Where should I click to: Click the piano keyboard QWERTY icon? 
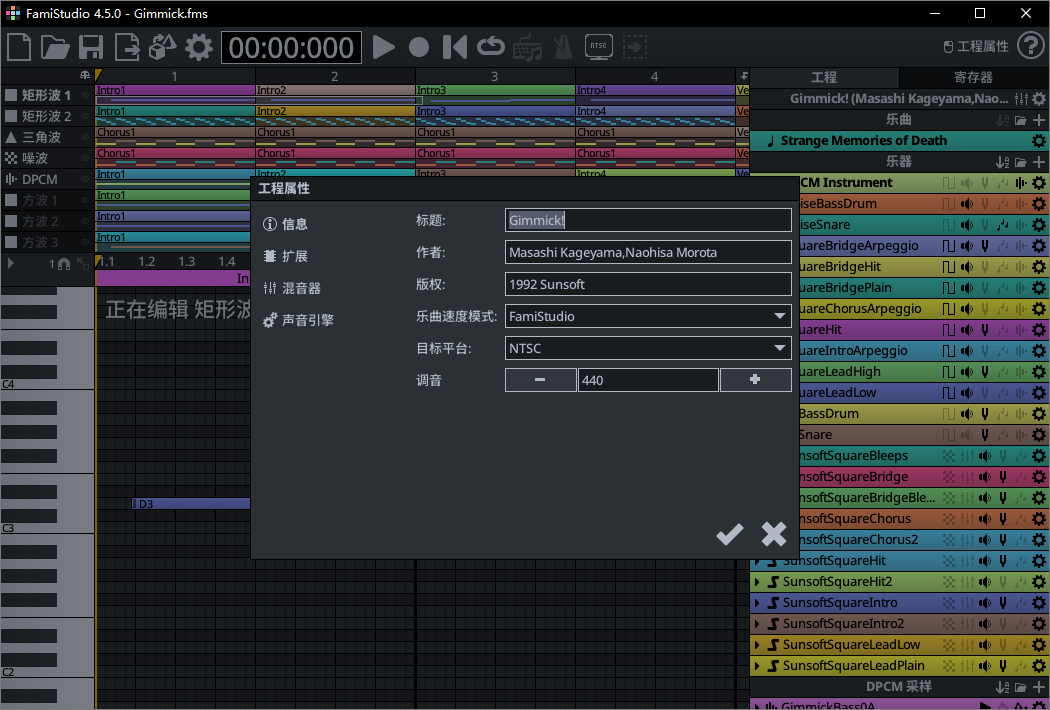527,47
